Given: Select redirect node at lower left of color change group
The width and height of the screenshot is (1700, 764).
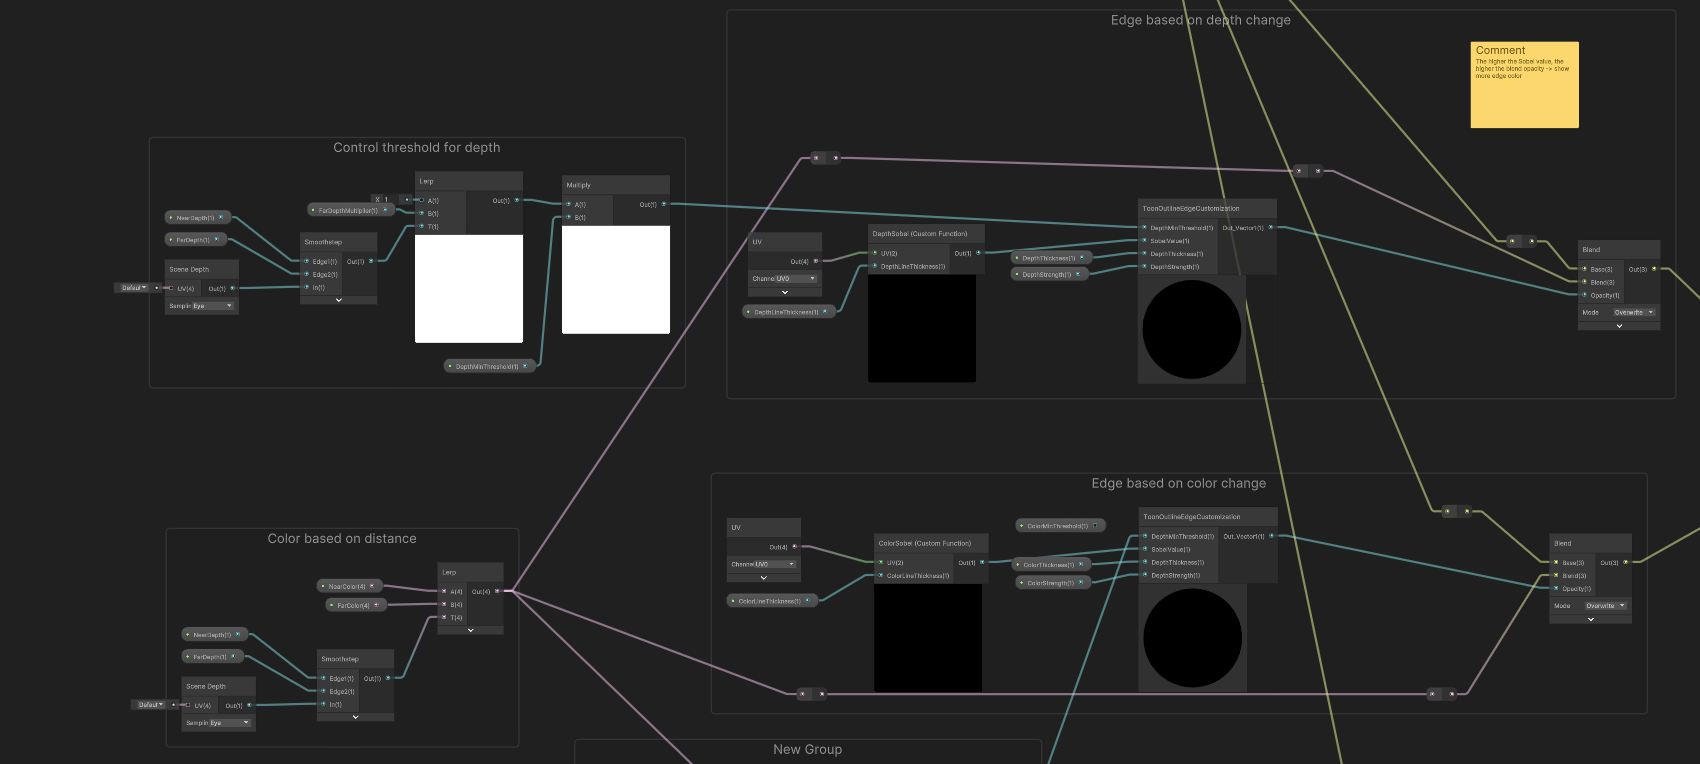Looking at the screenshot, I should 811,693.
